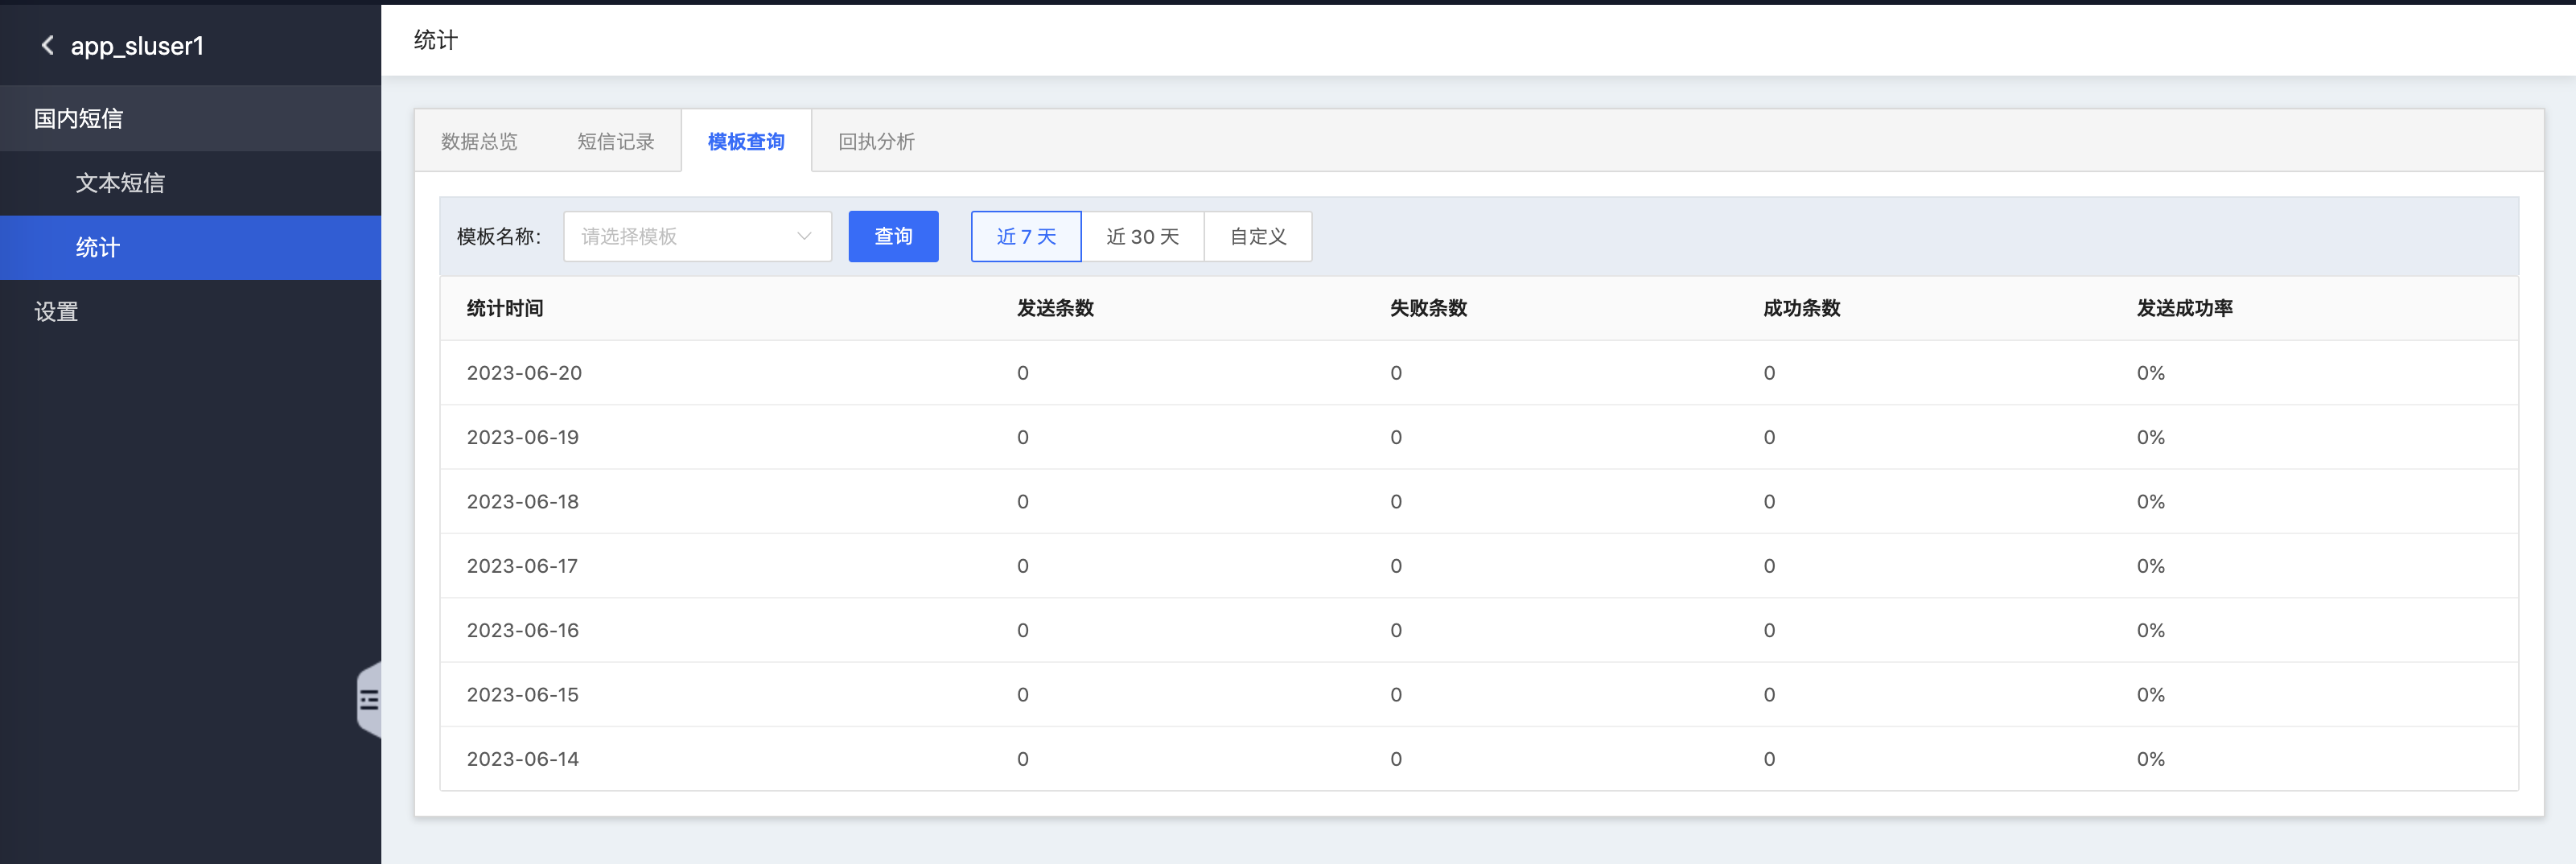Collapse sidebar using the handle icon
The image size is (2576, 864).
tap(369, 699)
